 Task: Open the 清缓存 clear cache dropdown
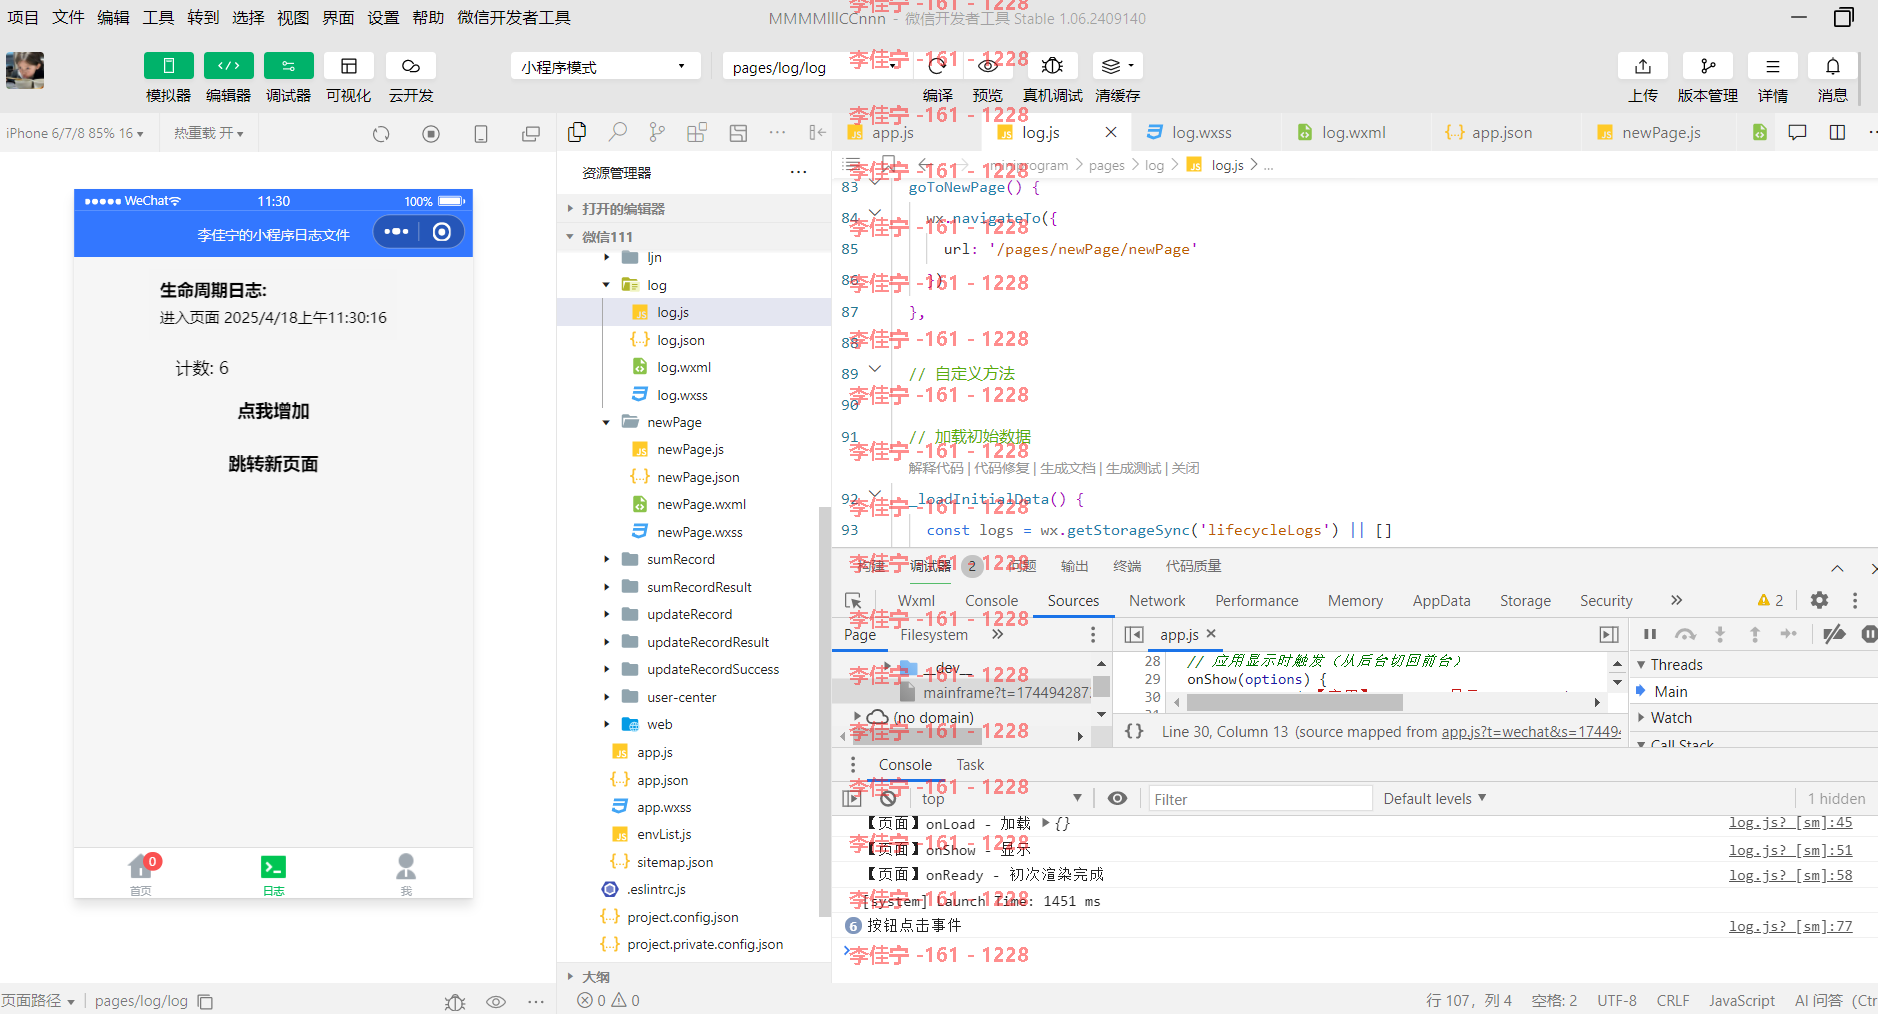1117,66
